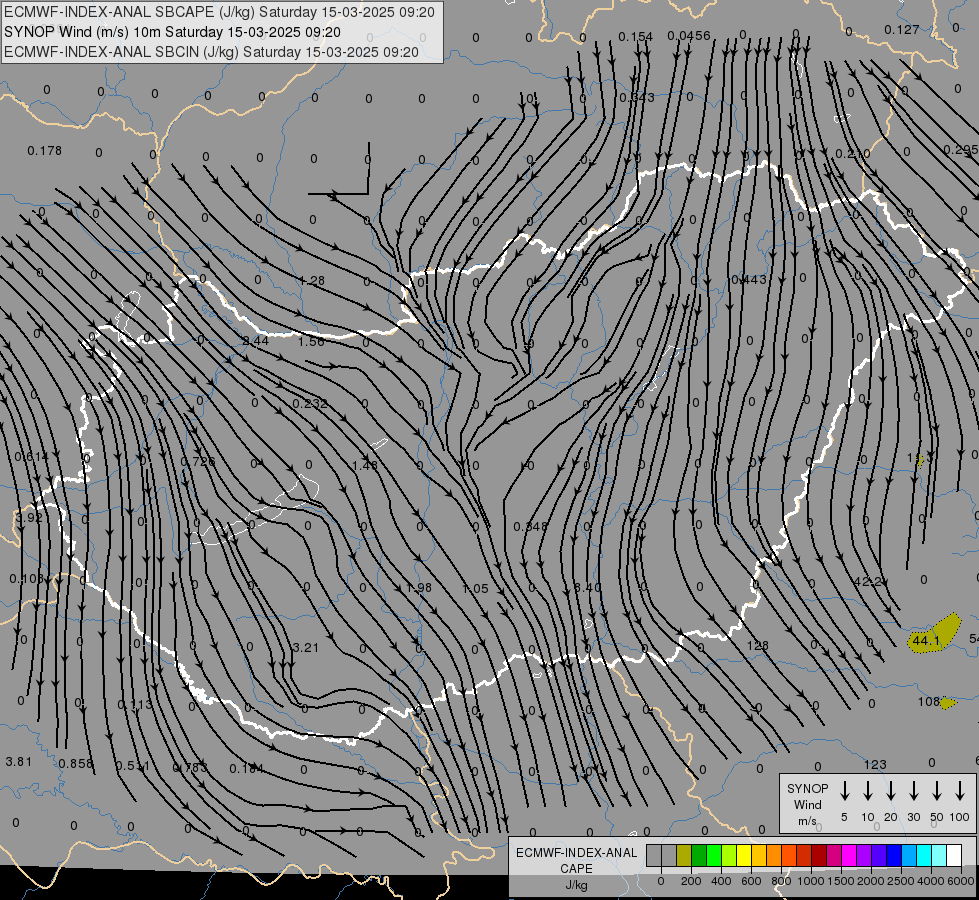Click the 1.98 value on the map

[x=418, y=588]
